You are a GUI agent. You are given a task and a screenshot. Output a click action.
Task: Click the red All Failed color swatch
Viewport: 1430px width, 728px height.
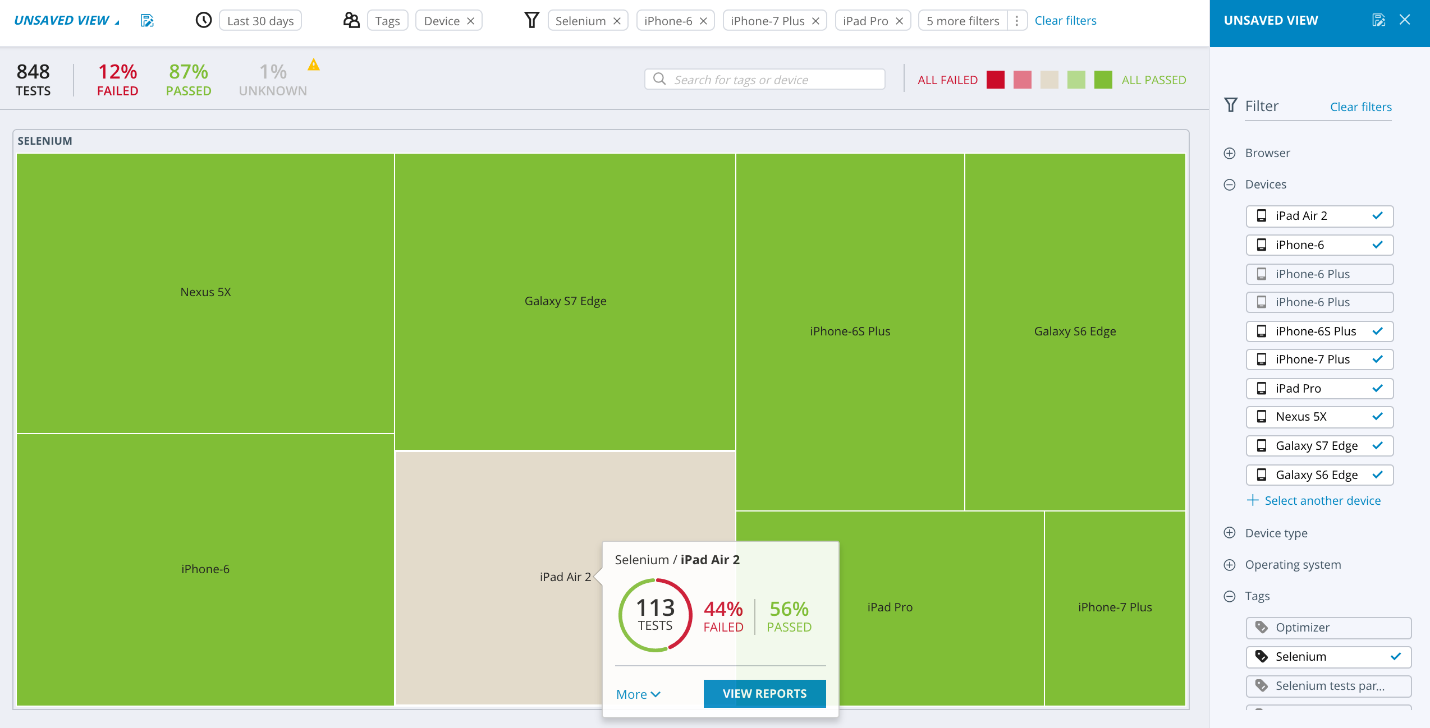point(995,80)
